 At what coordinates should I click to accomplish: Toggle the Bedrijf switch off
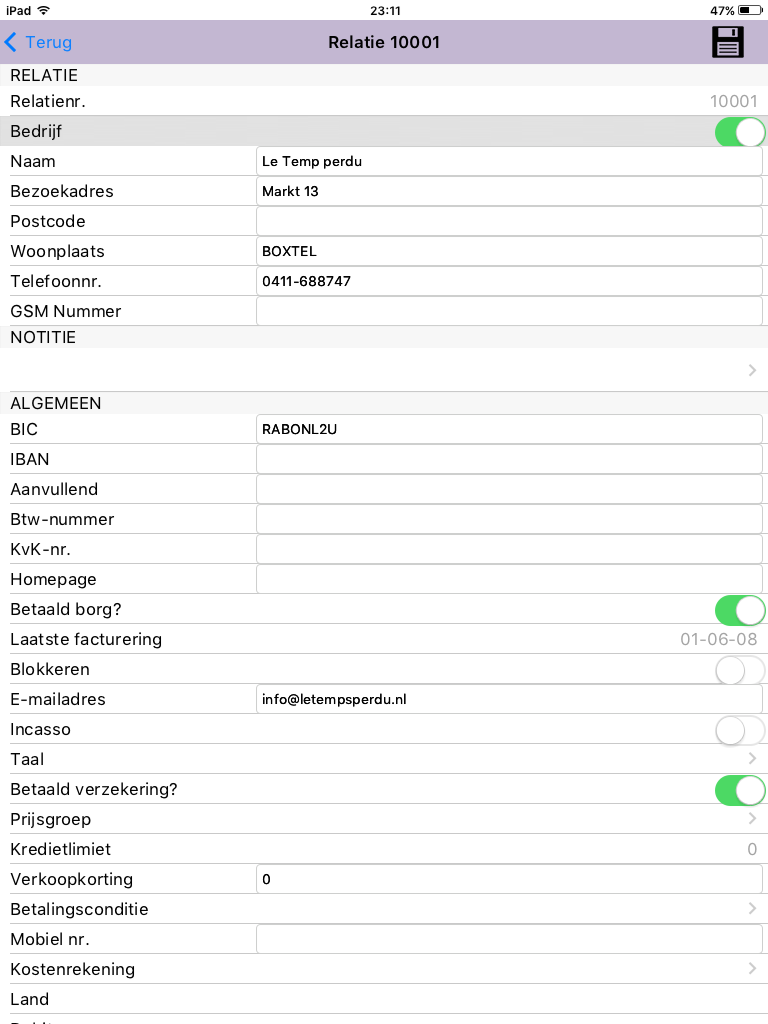click(740, 132)
